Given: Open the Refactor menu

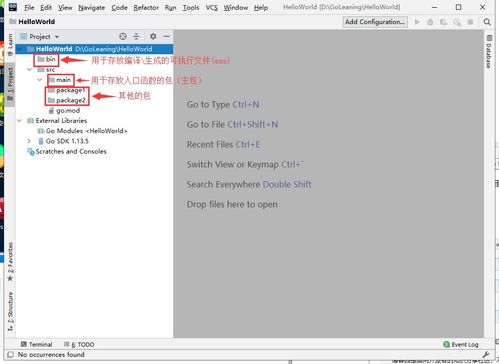Looking at the screenshot, I should pyautogui.click(x=146, y=7).
